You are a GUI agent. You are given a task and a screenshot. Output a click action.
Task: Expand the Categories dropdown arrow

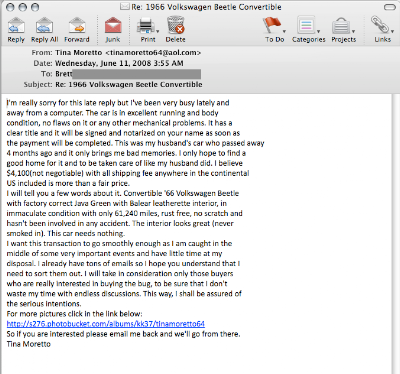[318, 31]
